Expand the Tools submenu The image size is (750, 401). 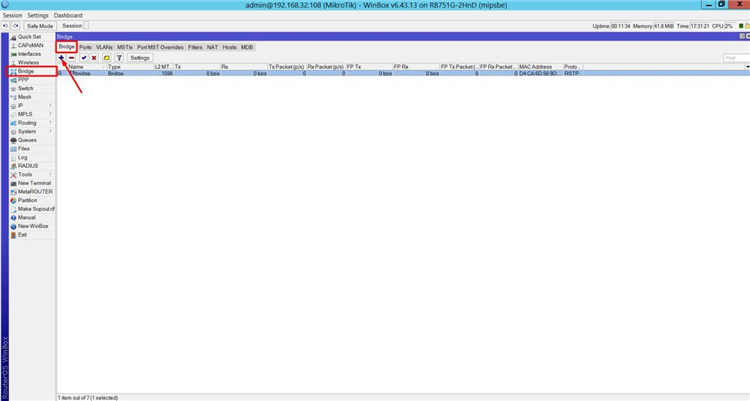pos(32,175)
